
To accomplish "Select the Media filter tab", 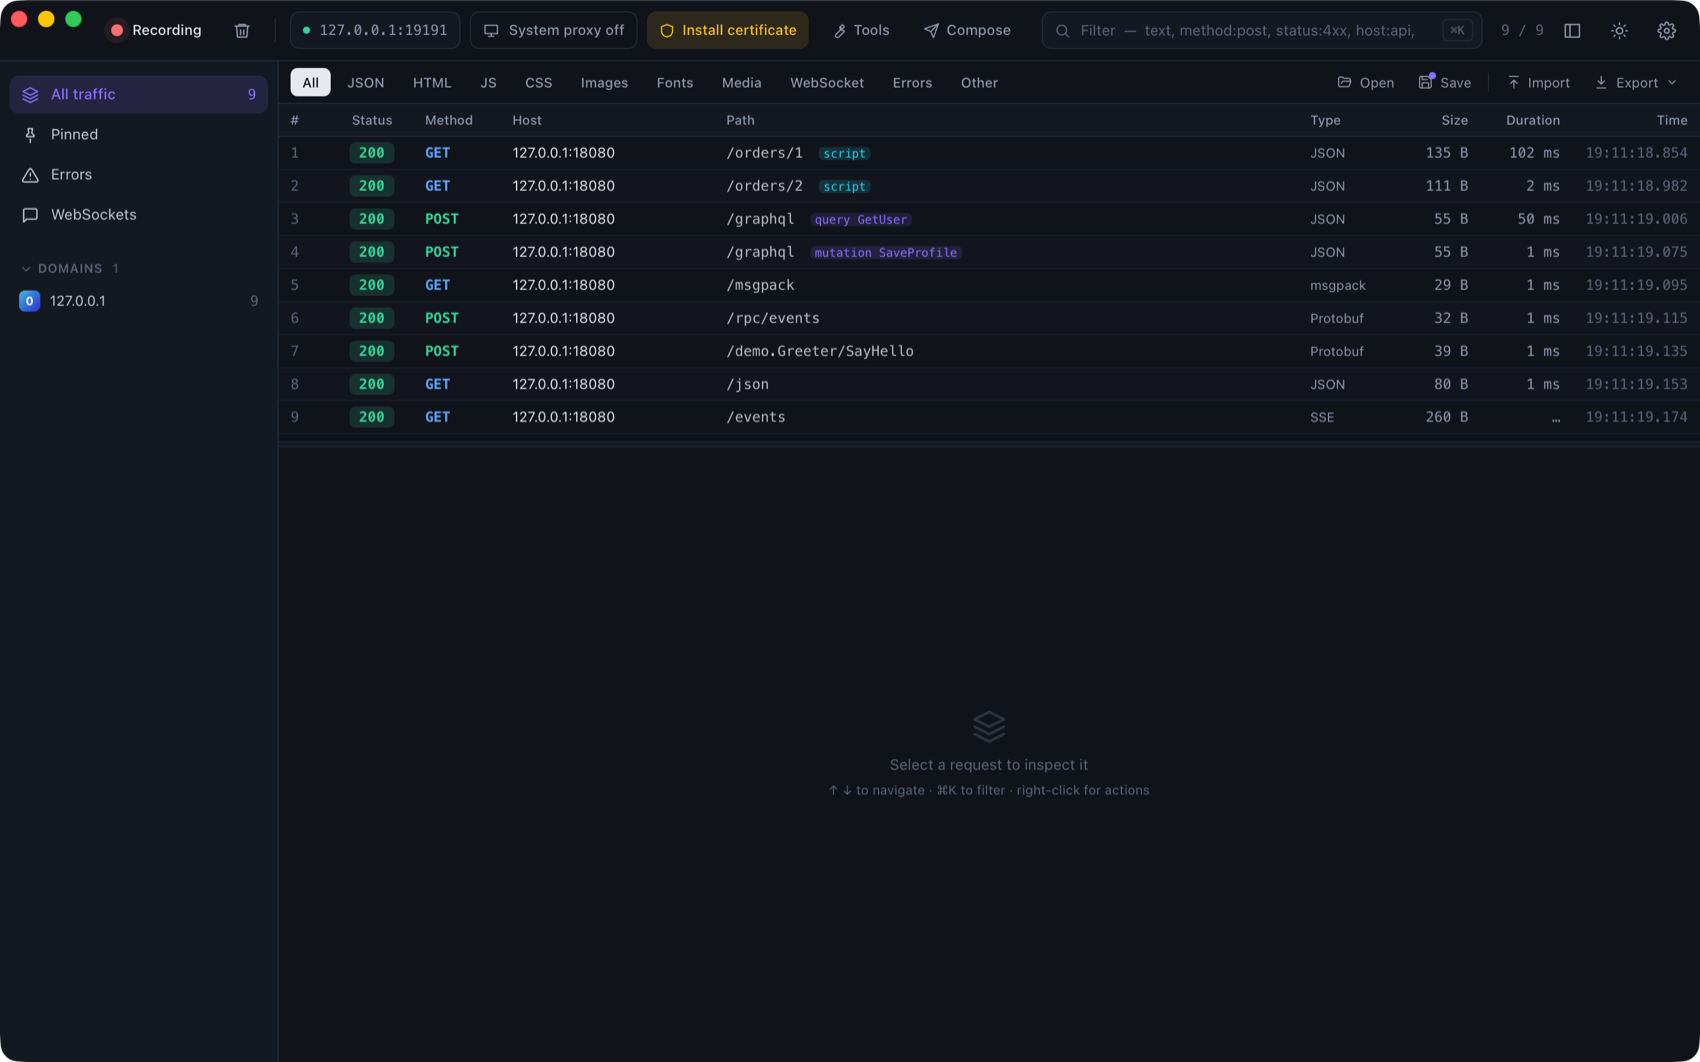I will click(x=741, y=83).
